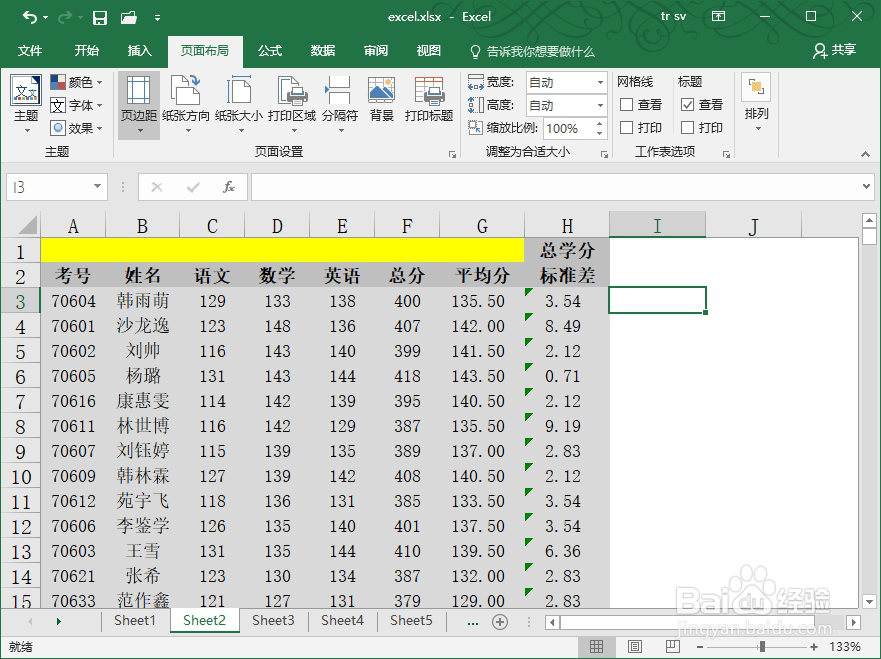
Task: Select column H header
Action: coord(567,225)
